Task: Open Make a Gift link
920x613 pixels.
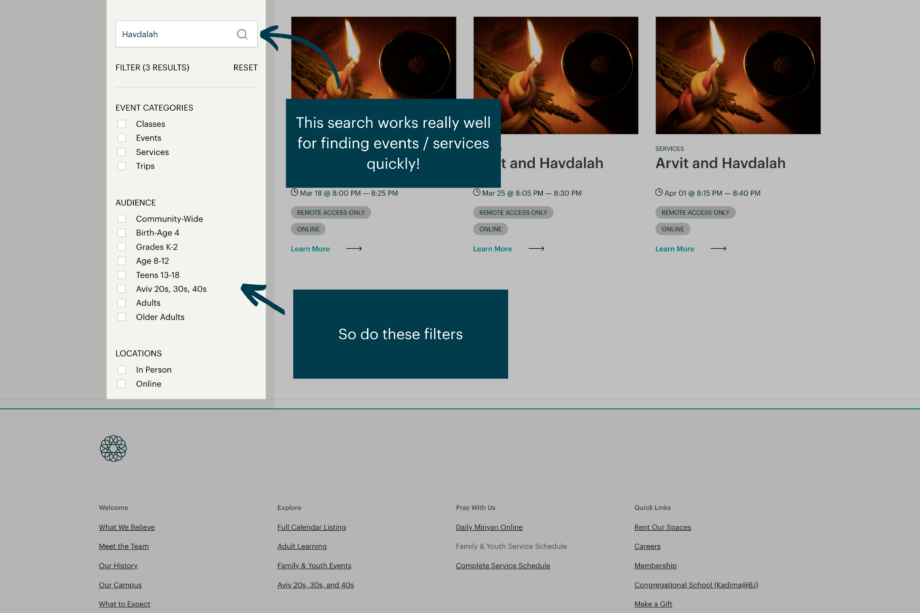Action: (653, 604)
